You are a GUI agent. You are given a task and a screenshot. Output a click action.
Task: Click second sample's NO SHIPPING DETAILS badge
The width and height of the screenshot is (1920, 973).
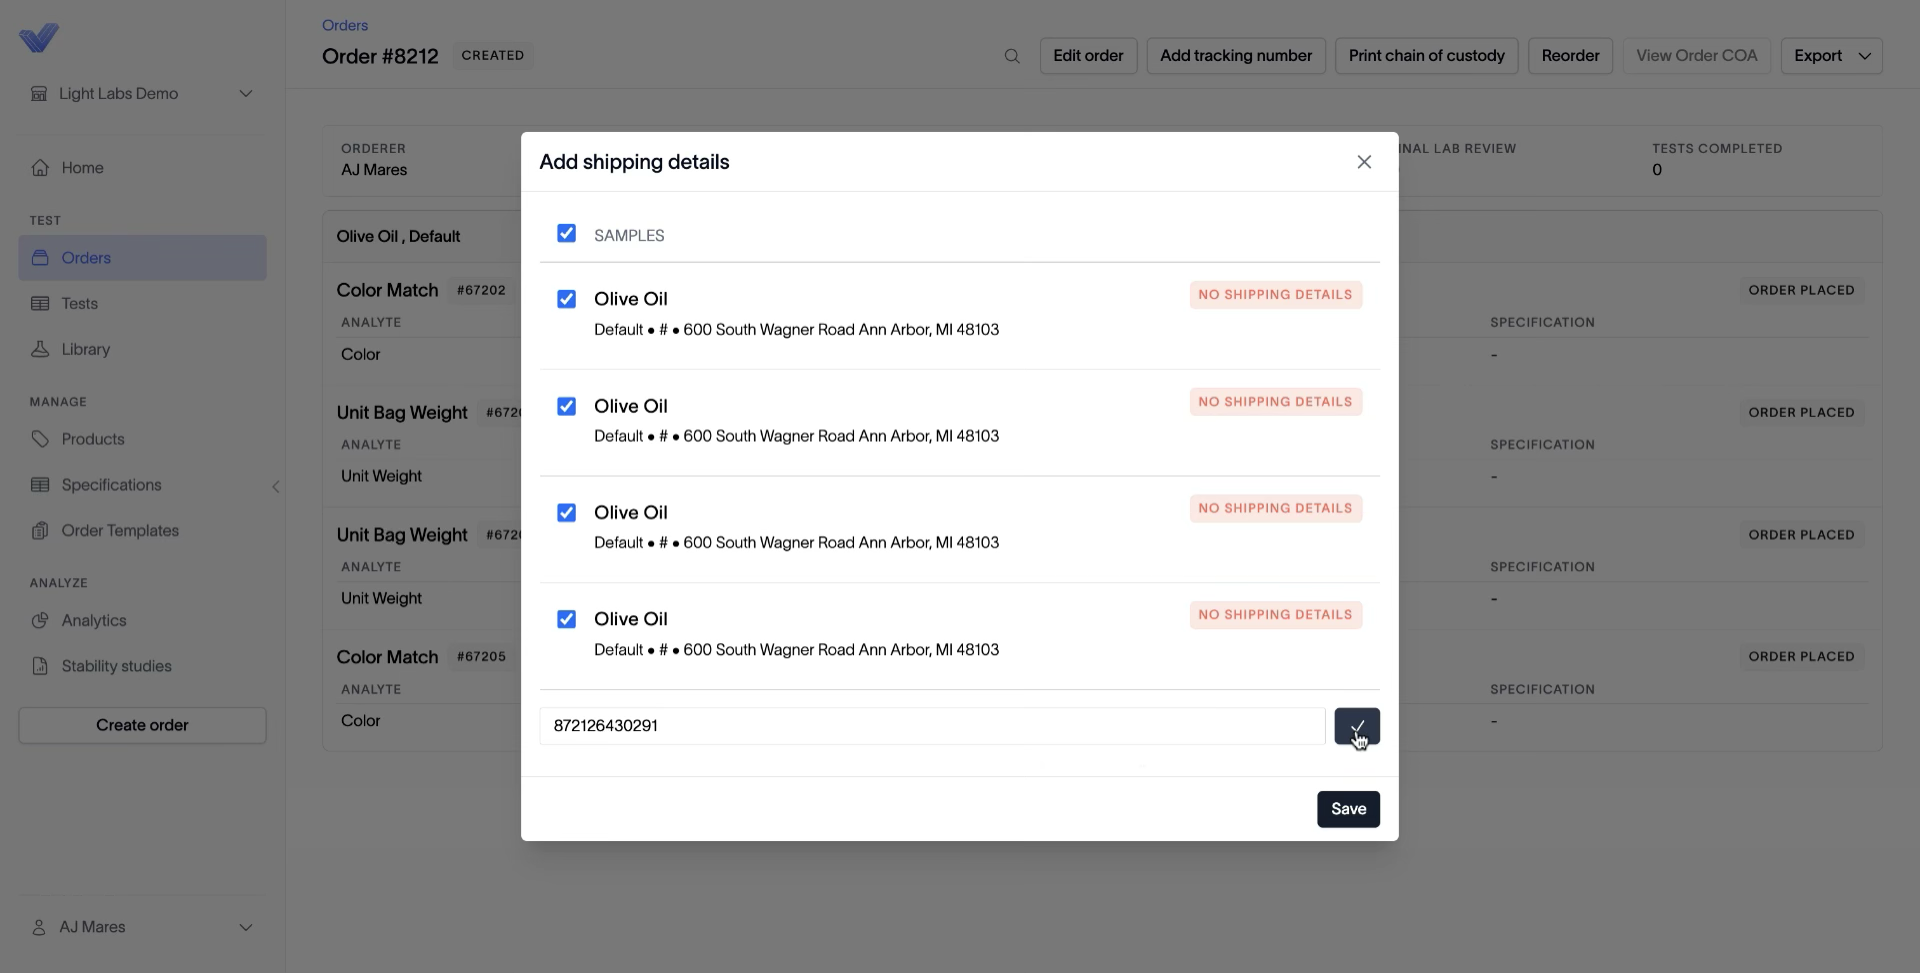[x=1275, y=402]
